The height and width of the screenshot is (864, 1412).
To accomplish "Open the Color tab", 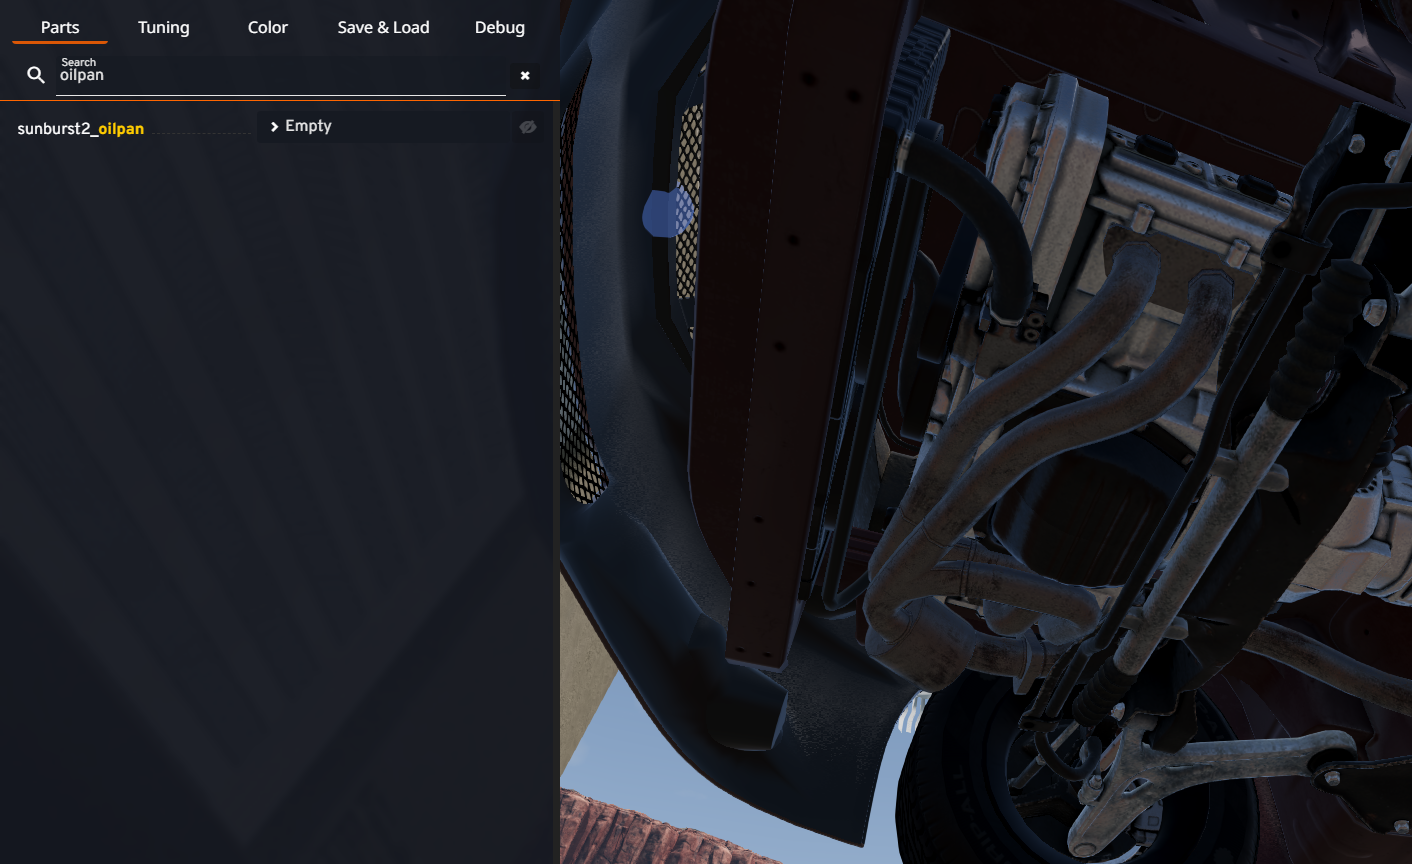I will click(x=268, y=27).
